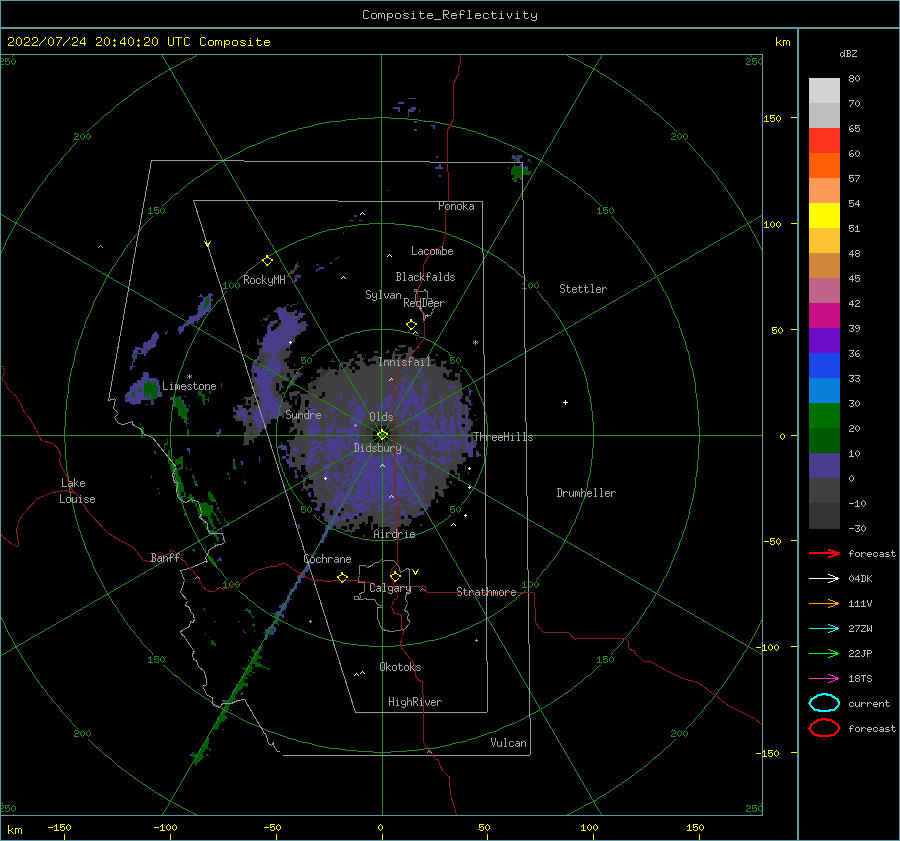Click the Olds city label
This screenshot has width=900, height=841.
click(381, 417)
